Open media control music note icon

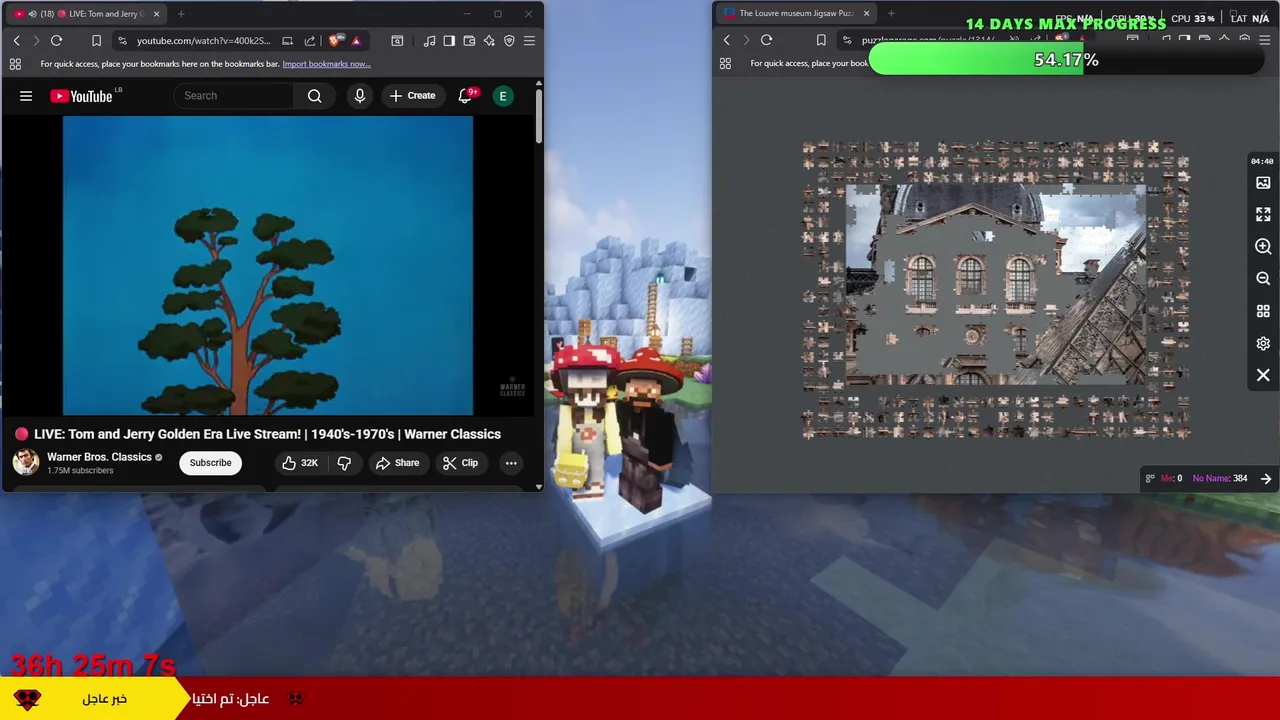pyautogui.click(x=429, y=40)
